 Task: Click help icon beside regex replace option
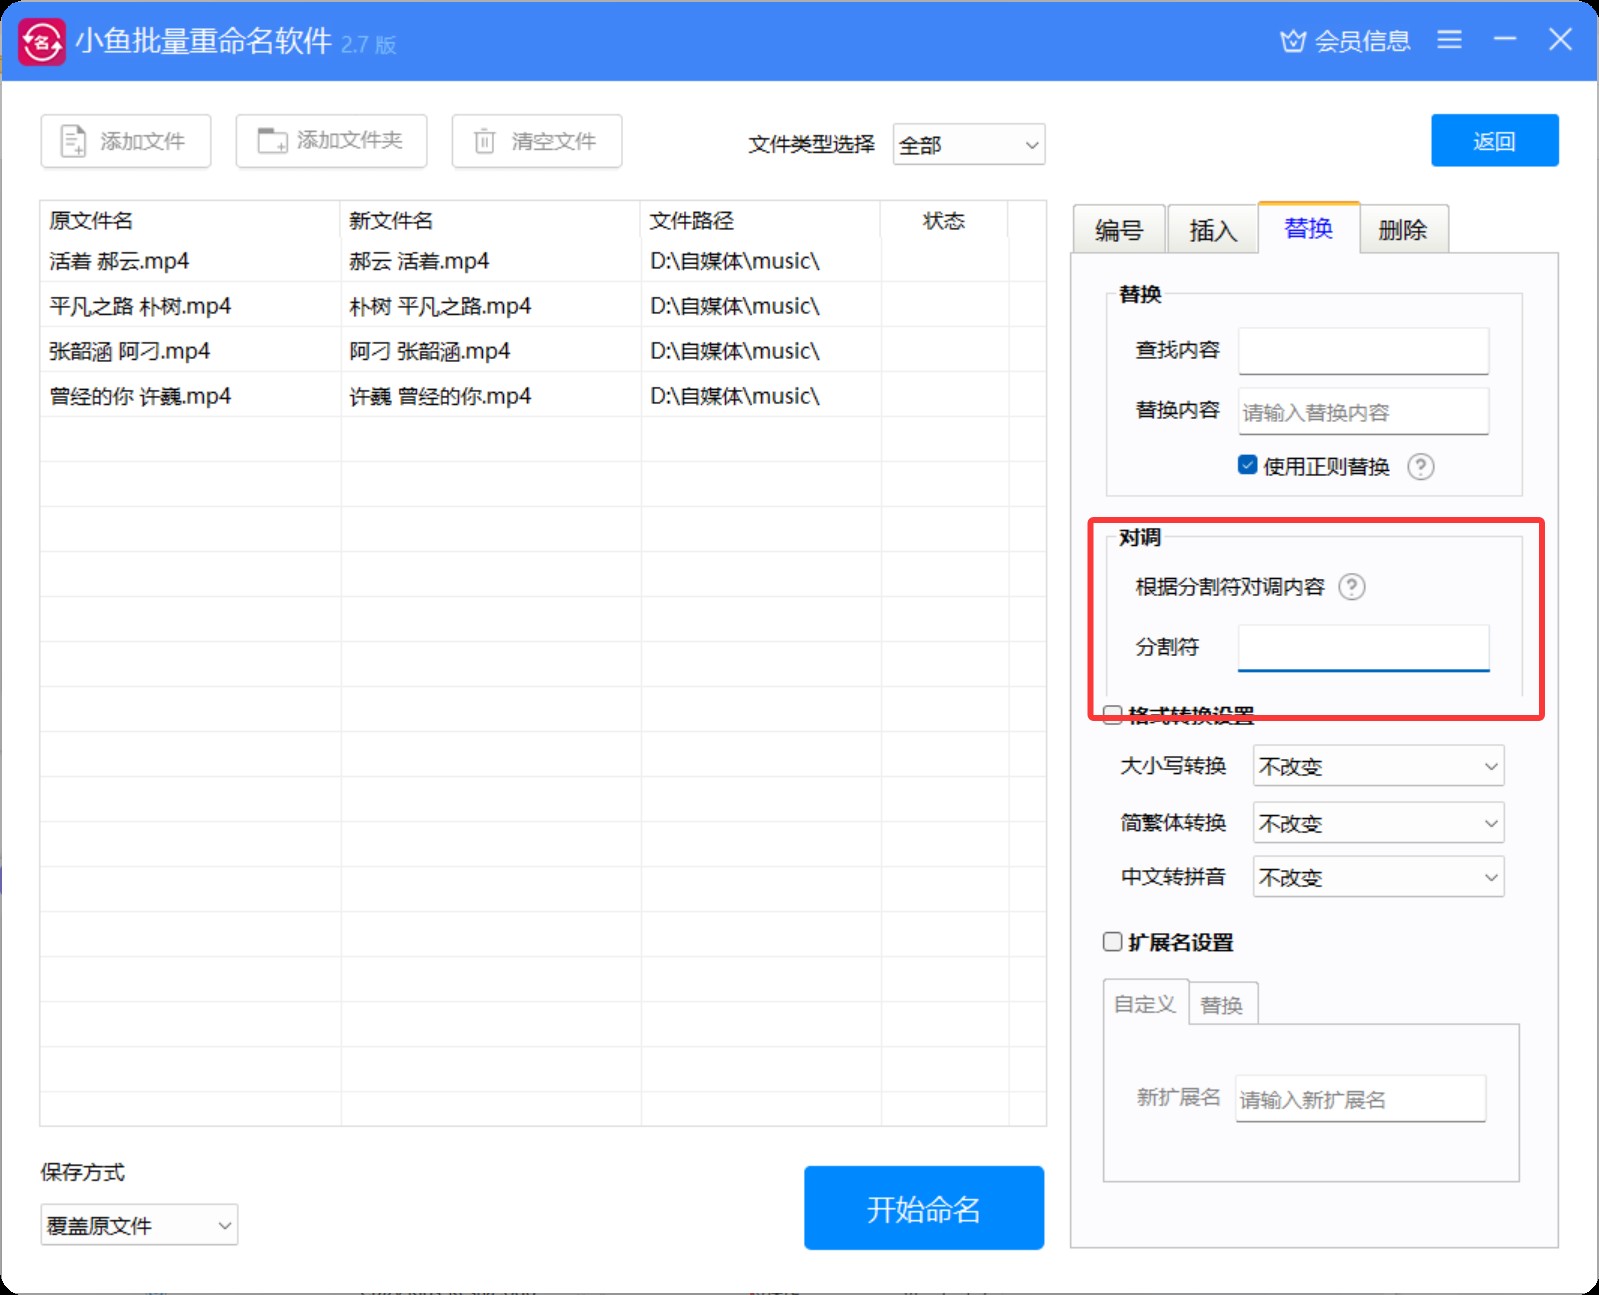[1420, 467]
